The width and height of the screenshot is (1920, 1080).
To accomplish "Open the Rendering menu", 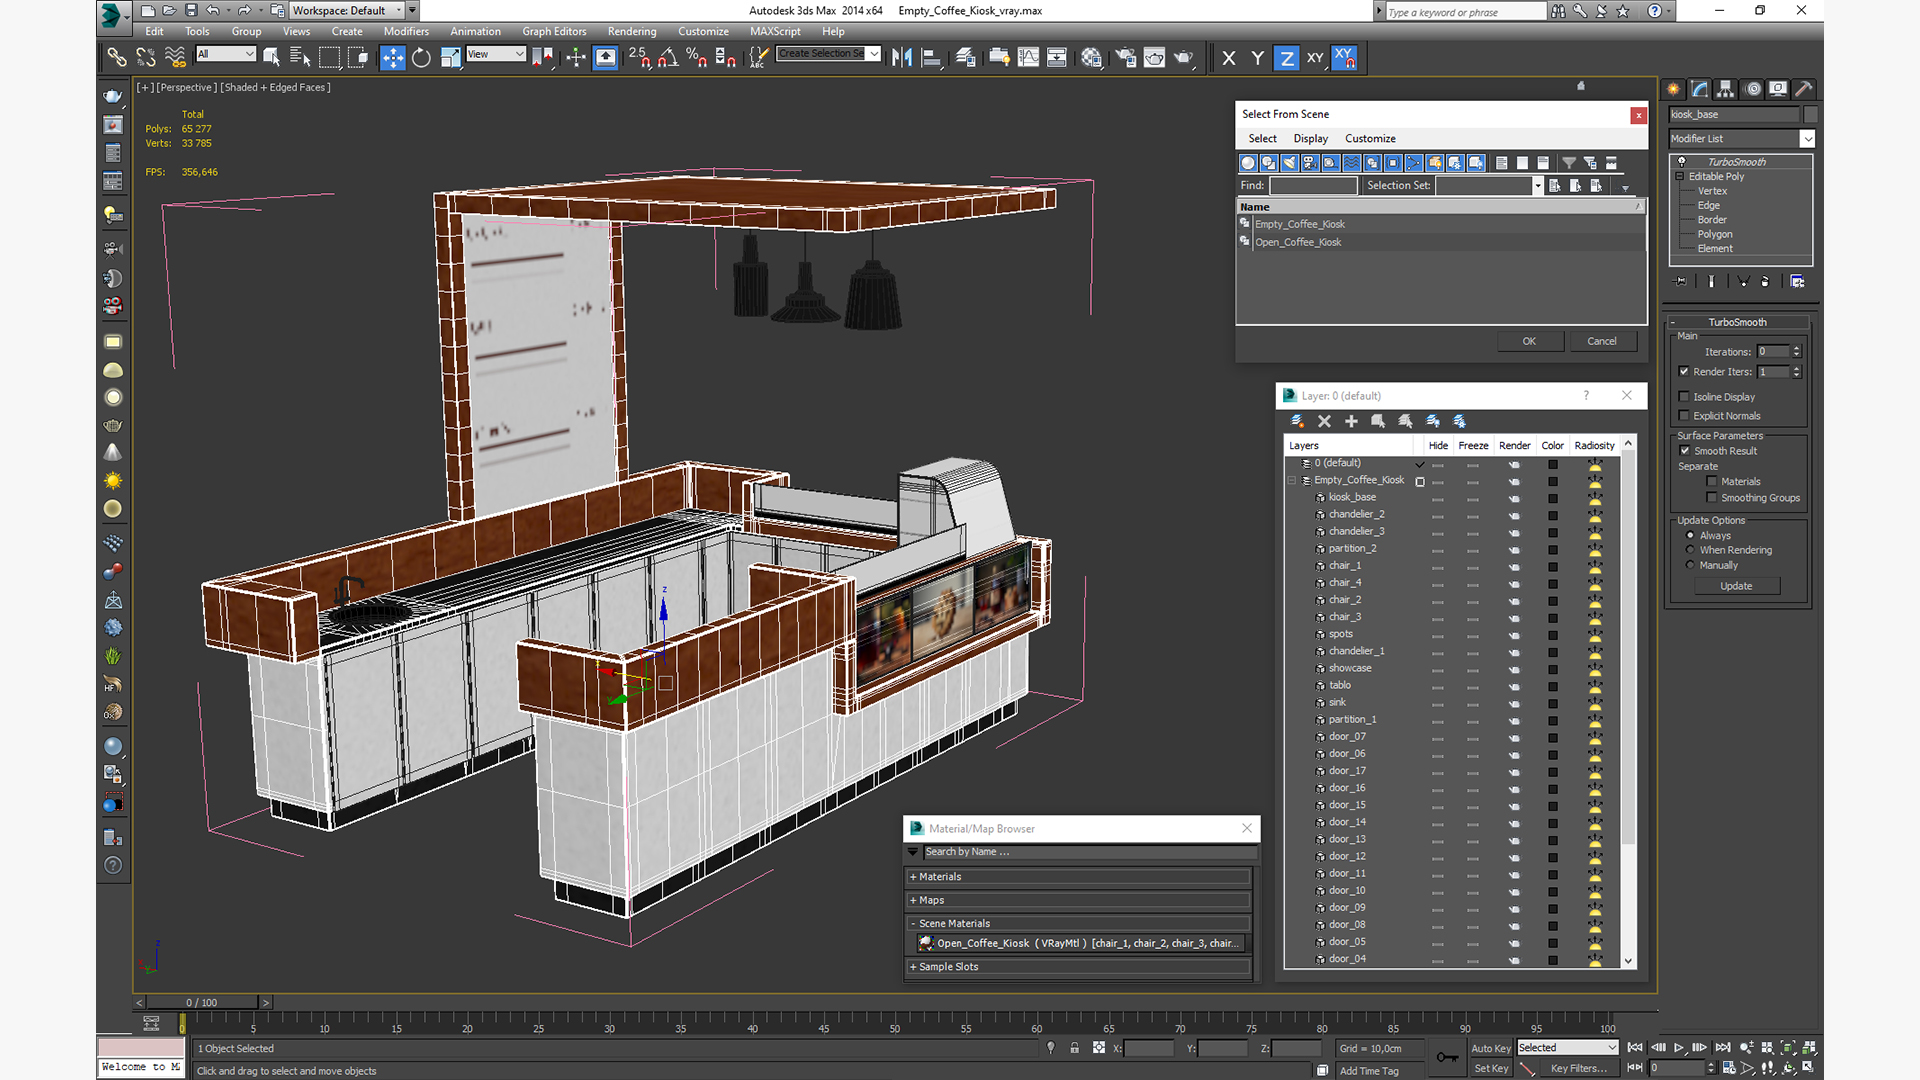I will tap(632, 32).
